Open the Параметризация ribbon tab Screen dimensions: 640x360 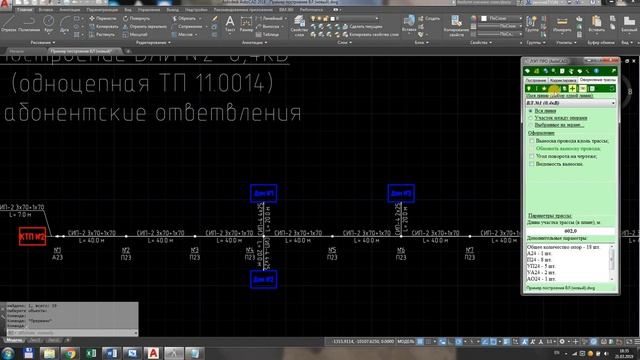point(102,10)
